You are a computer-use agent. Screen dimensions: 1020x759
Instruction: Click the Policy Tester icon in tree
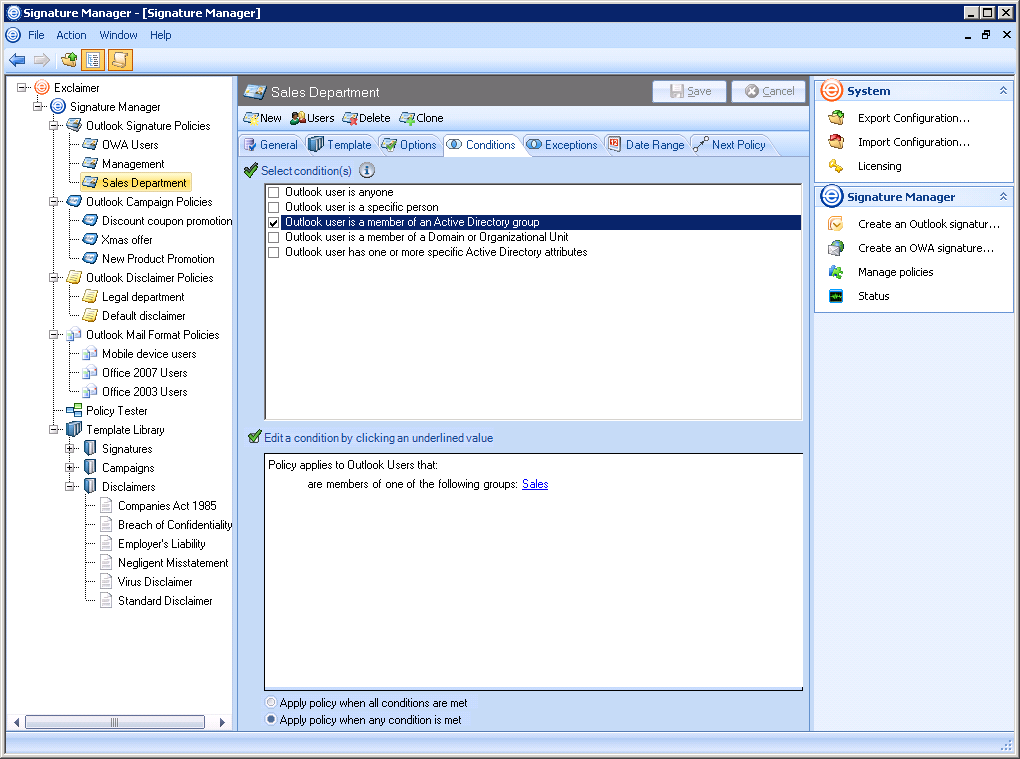click(74, 411)
